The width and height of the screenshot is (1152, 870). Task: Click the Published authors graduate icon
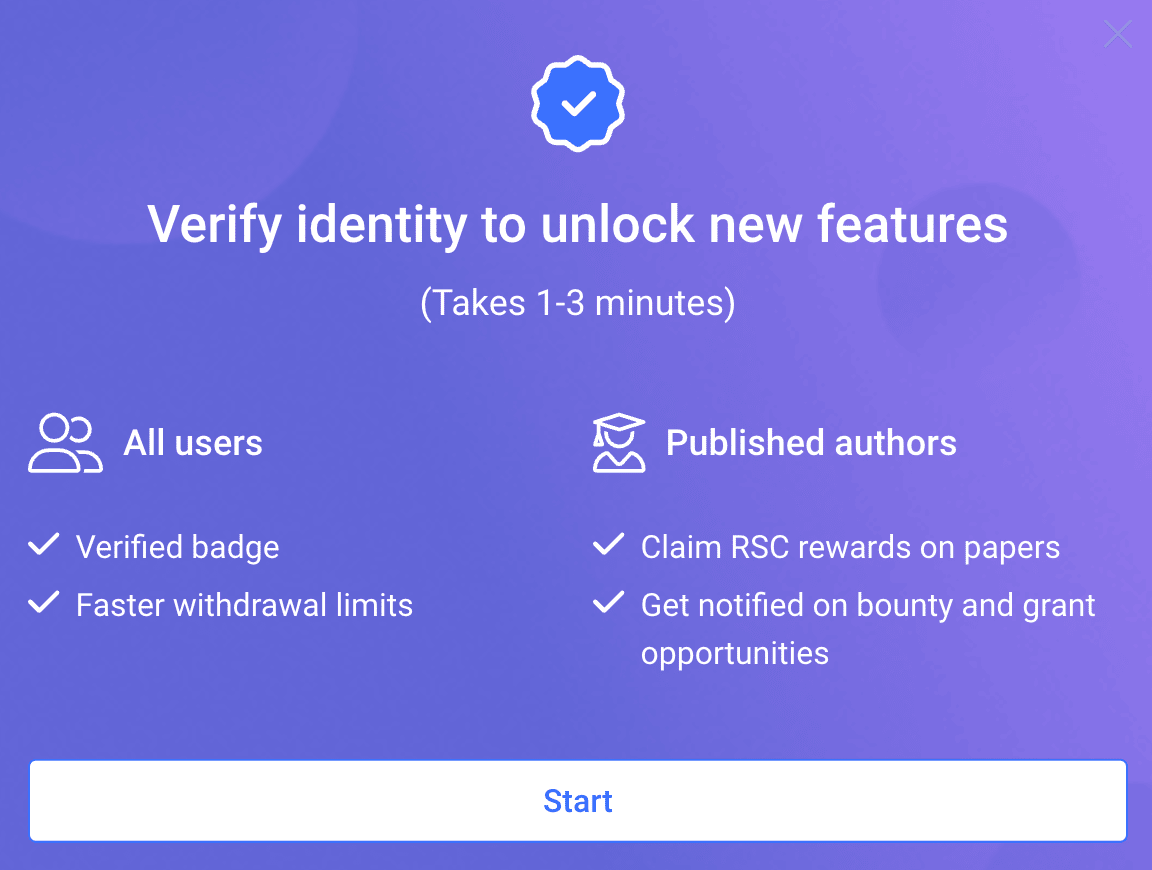tap(619, 442)
